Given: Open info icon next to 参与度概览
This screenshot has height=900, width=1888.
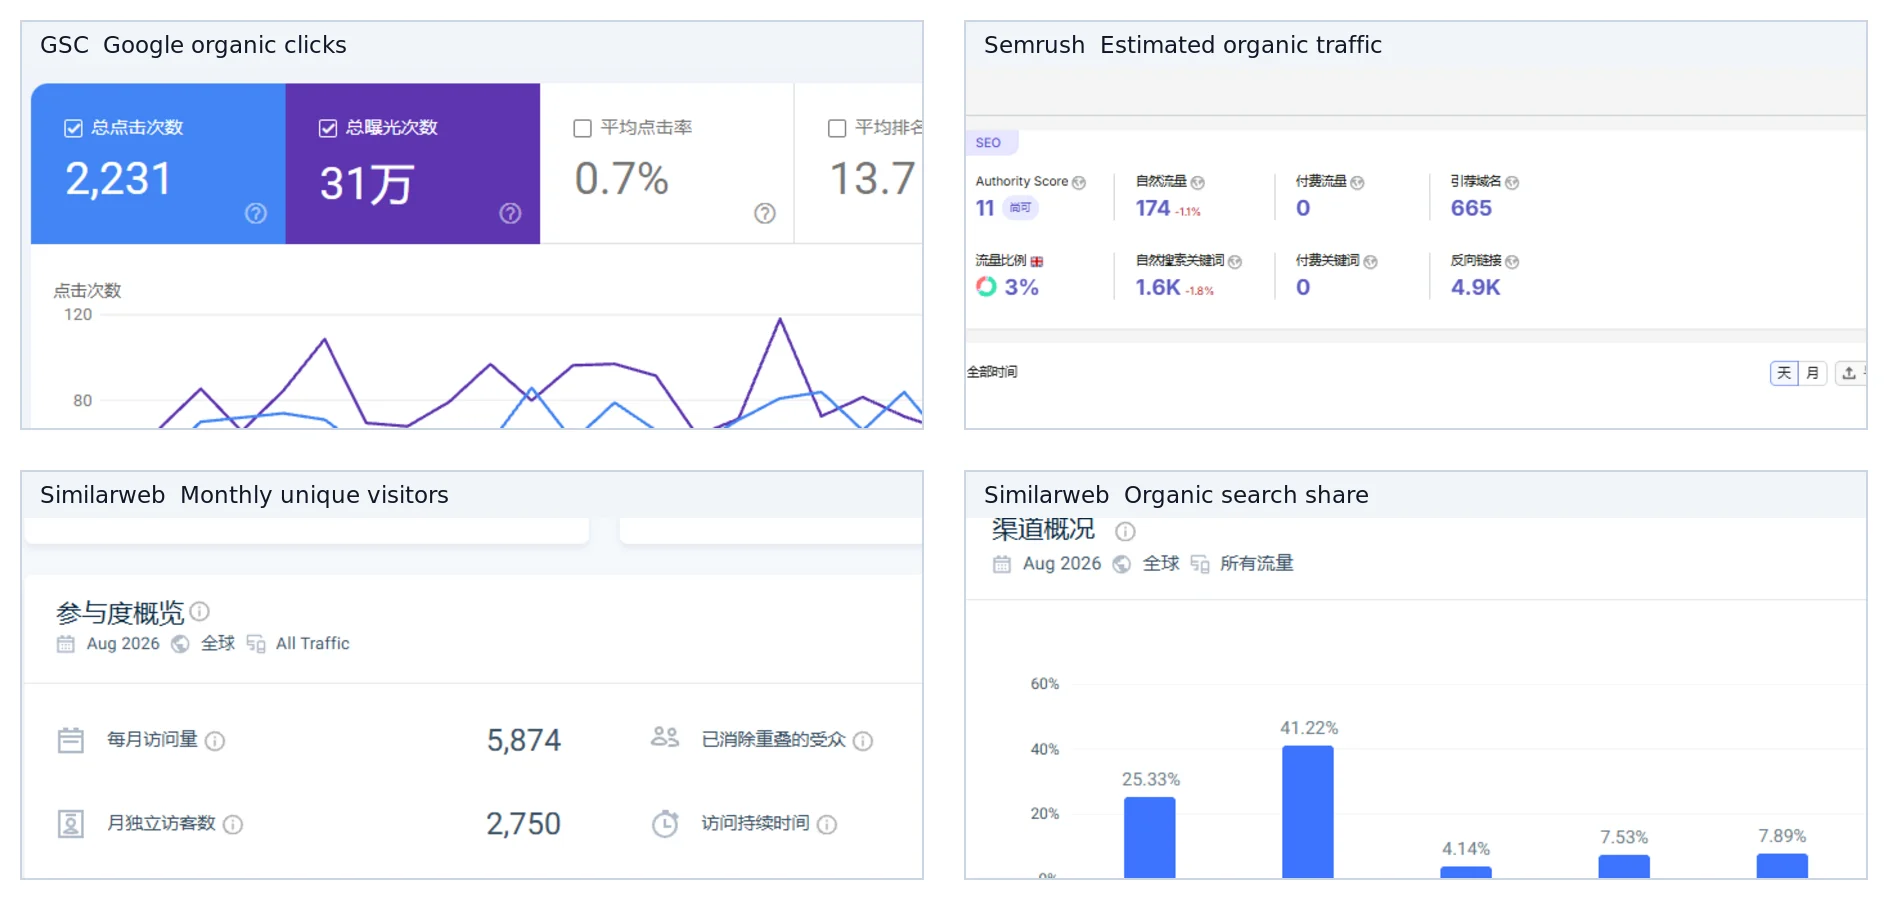Looking at the screenshot, I should 199,611.
